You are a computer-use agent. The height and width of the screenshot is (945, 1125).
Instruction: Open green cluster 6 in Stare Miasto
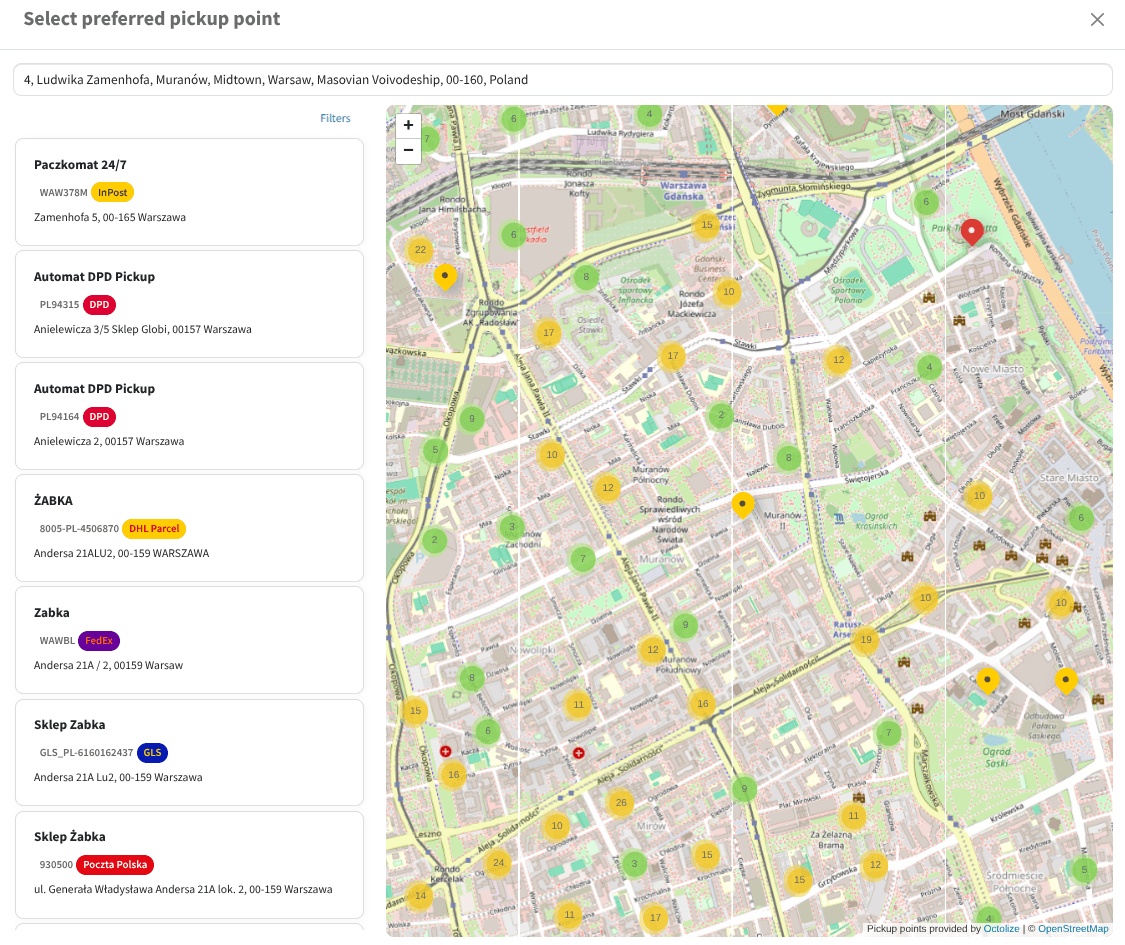[1081, 517]
